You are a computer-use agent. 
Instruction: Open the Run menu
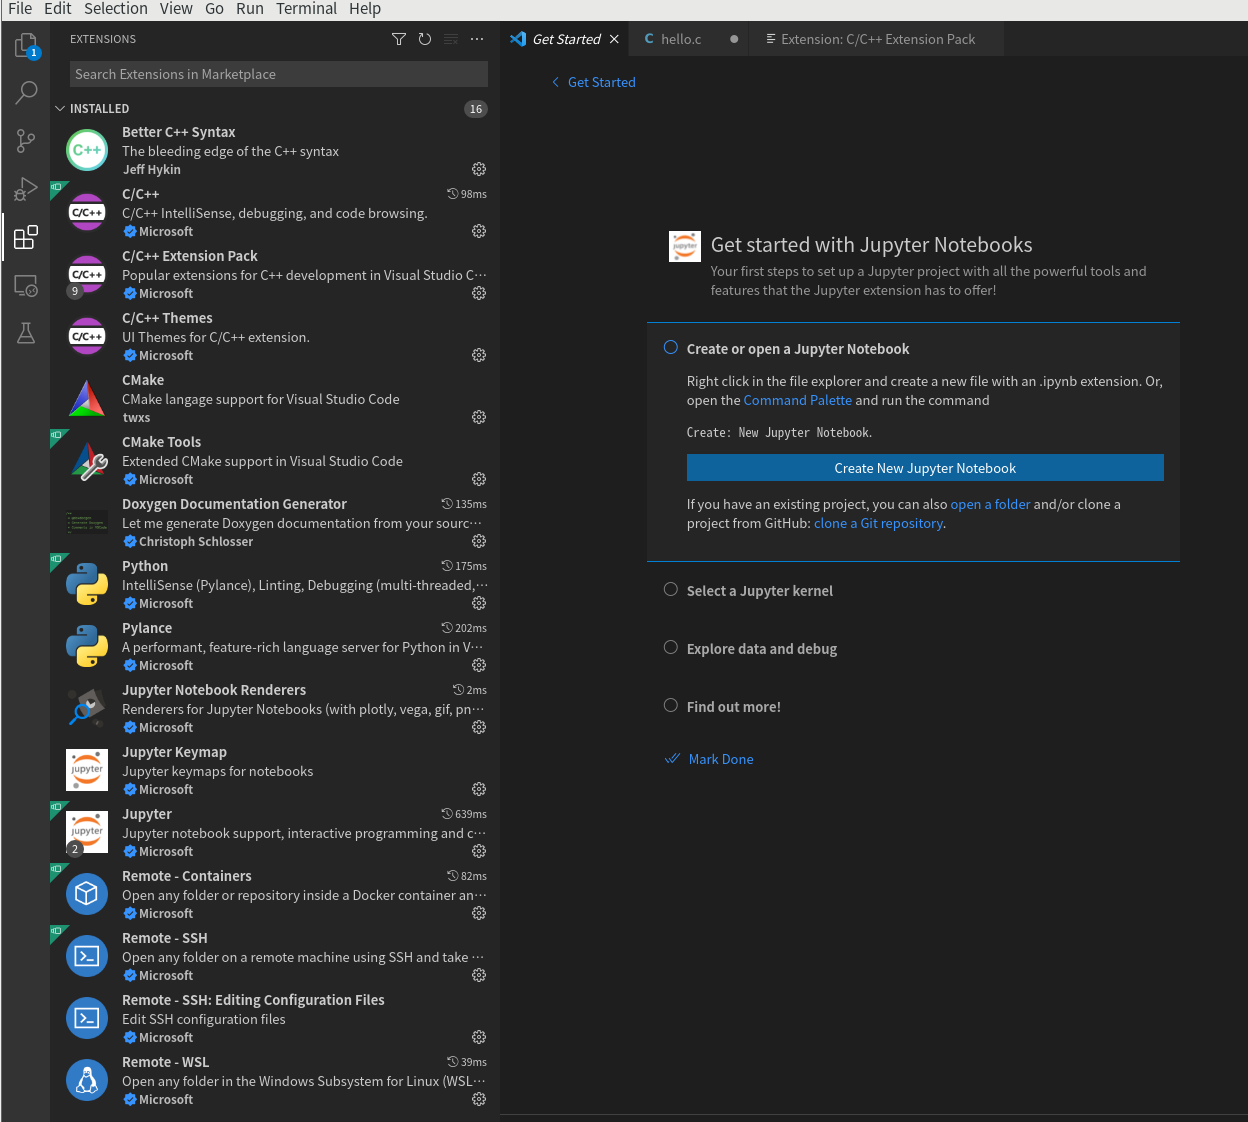(250, 9)
